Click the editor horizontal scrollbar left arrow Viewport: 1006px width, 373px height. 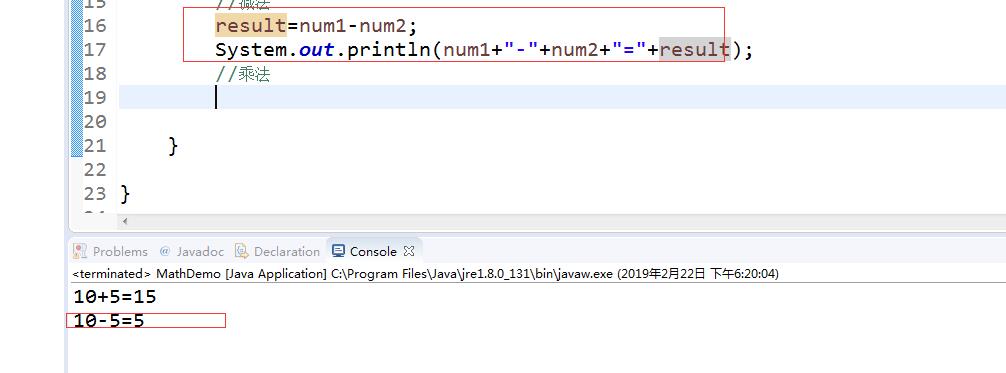(x=124, y=221)
